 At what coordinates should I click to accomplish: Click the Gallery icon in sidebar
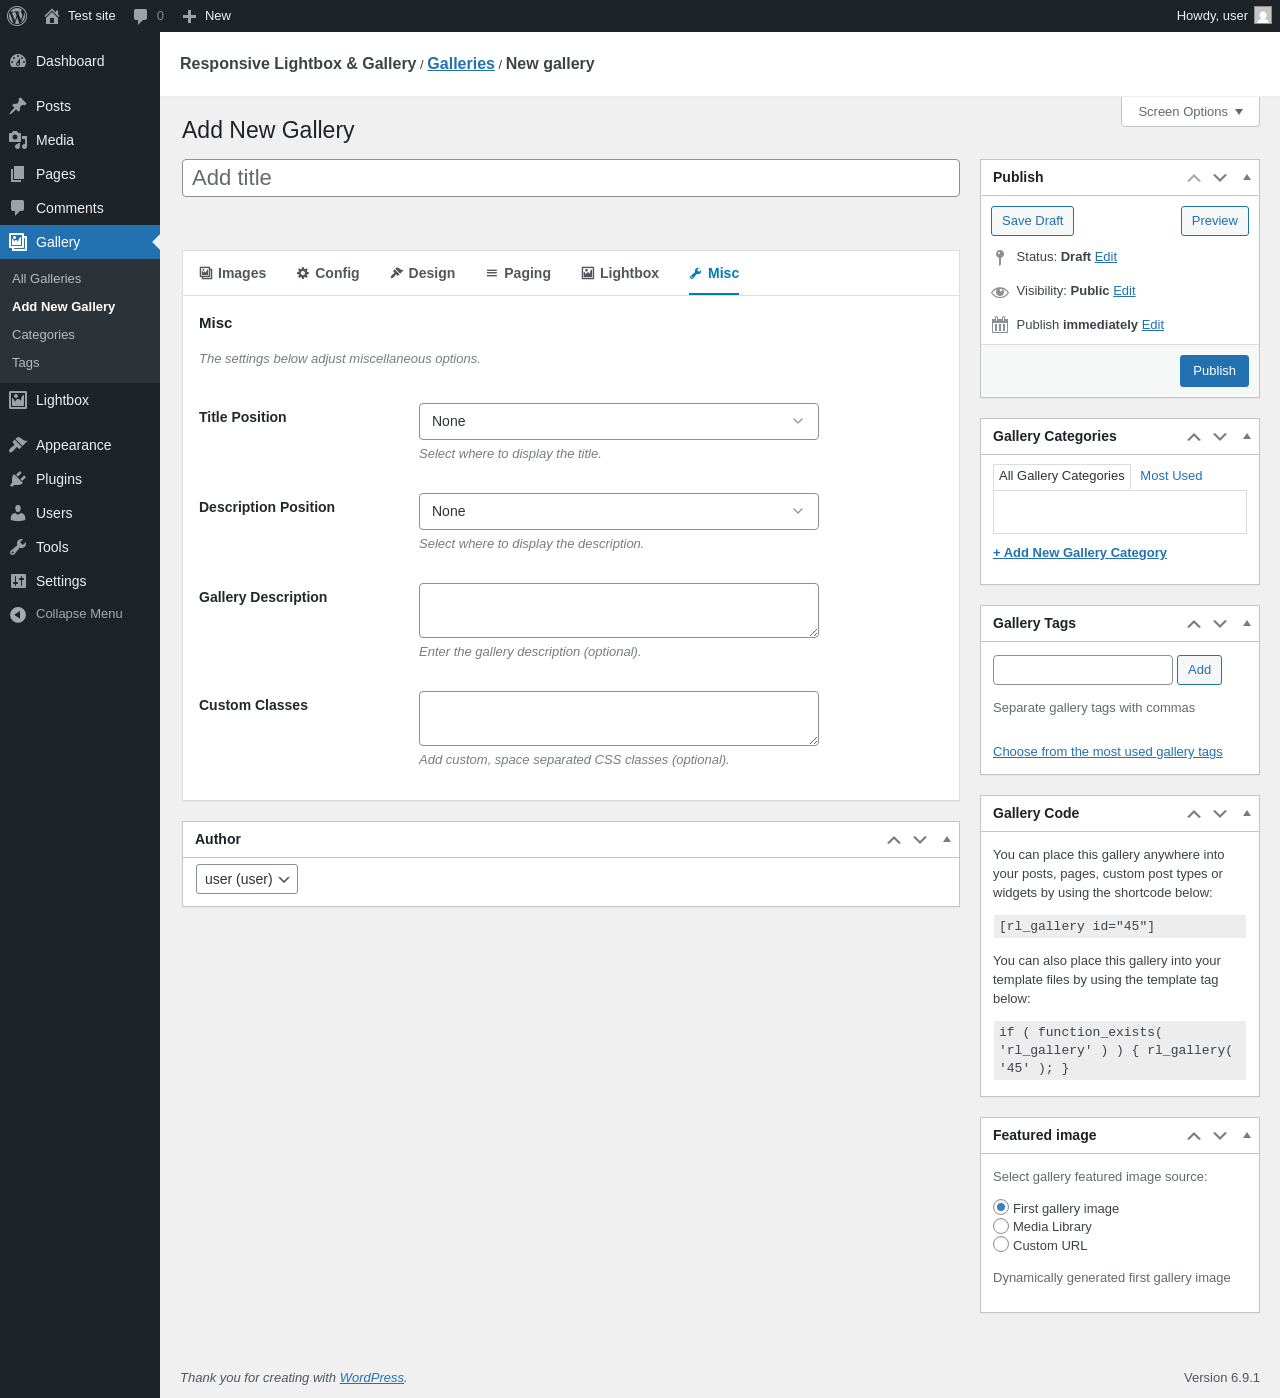point(18,242)
